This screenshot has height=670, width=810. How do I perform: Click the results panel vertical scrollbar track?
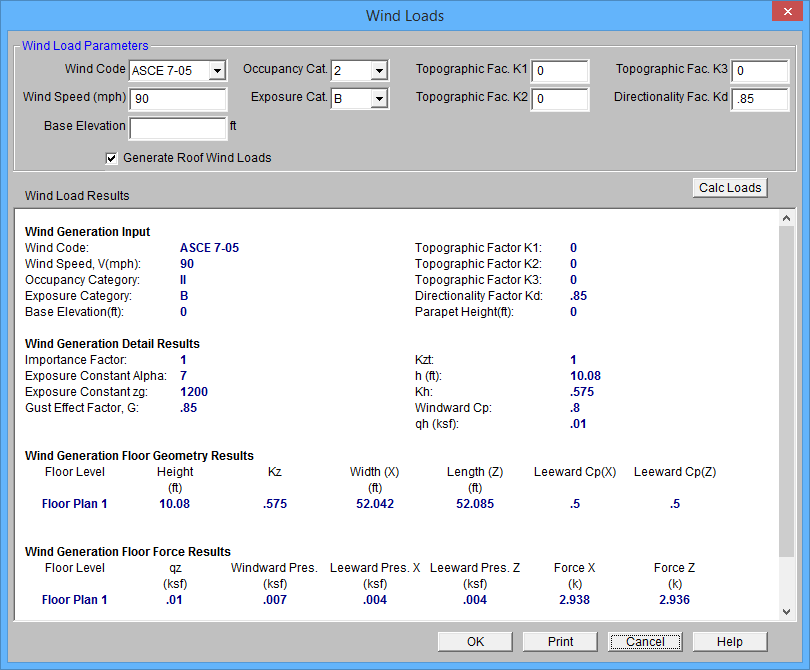pos(786,582)
